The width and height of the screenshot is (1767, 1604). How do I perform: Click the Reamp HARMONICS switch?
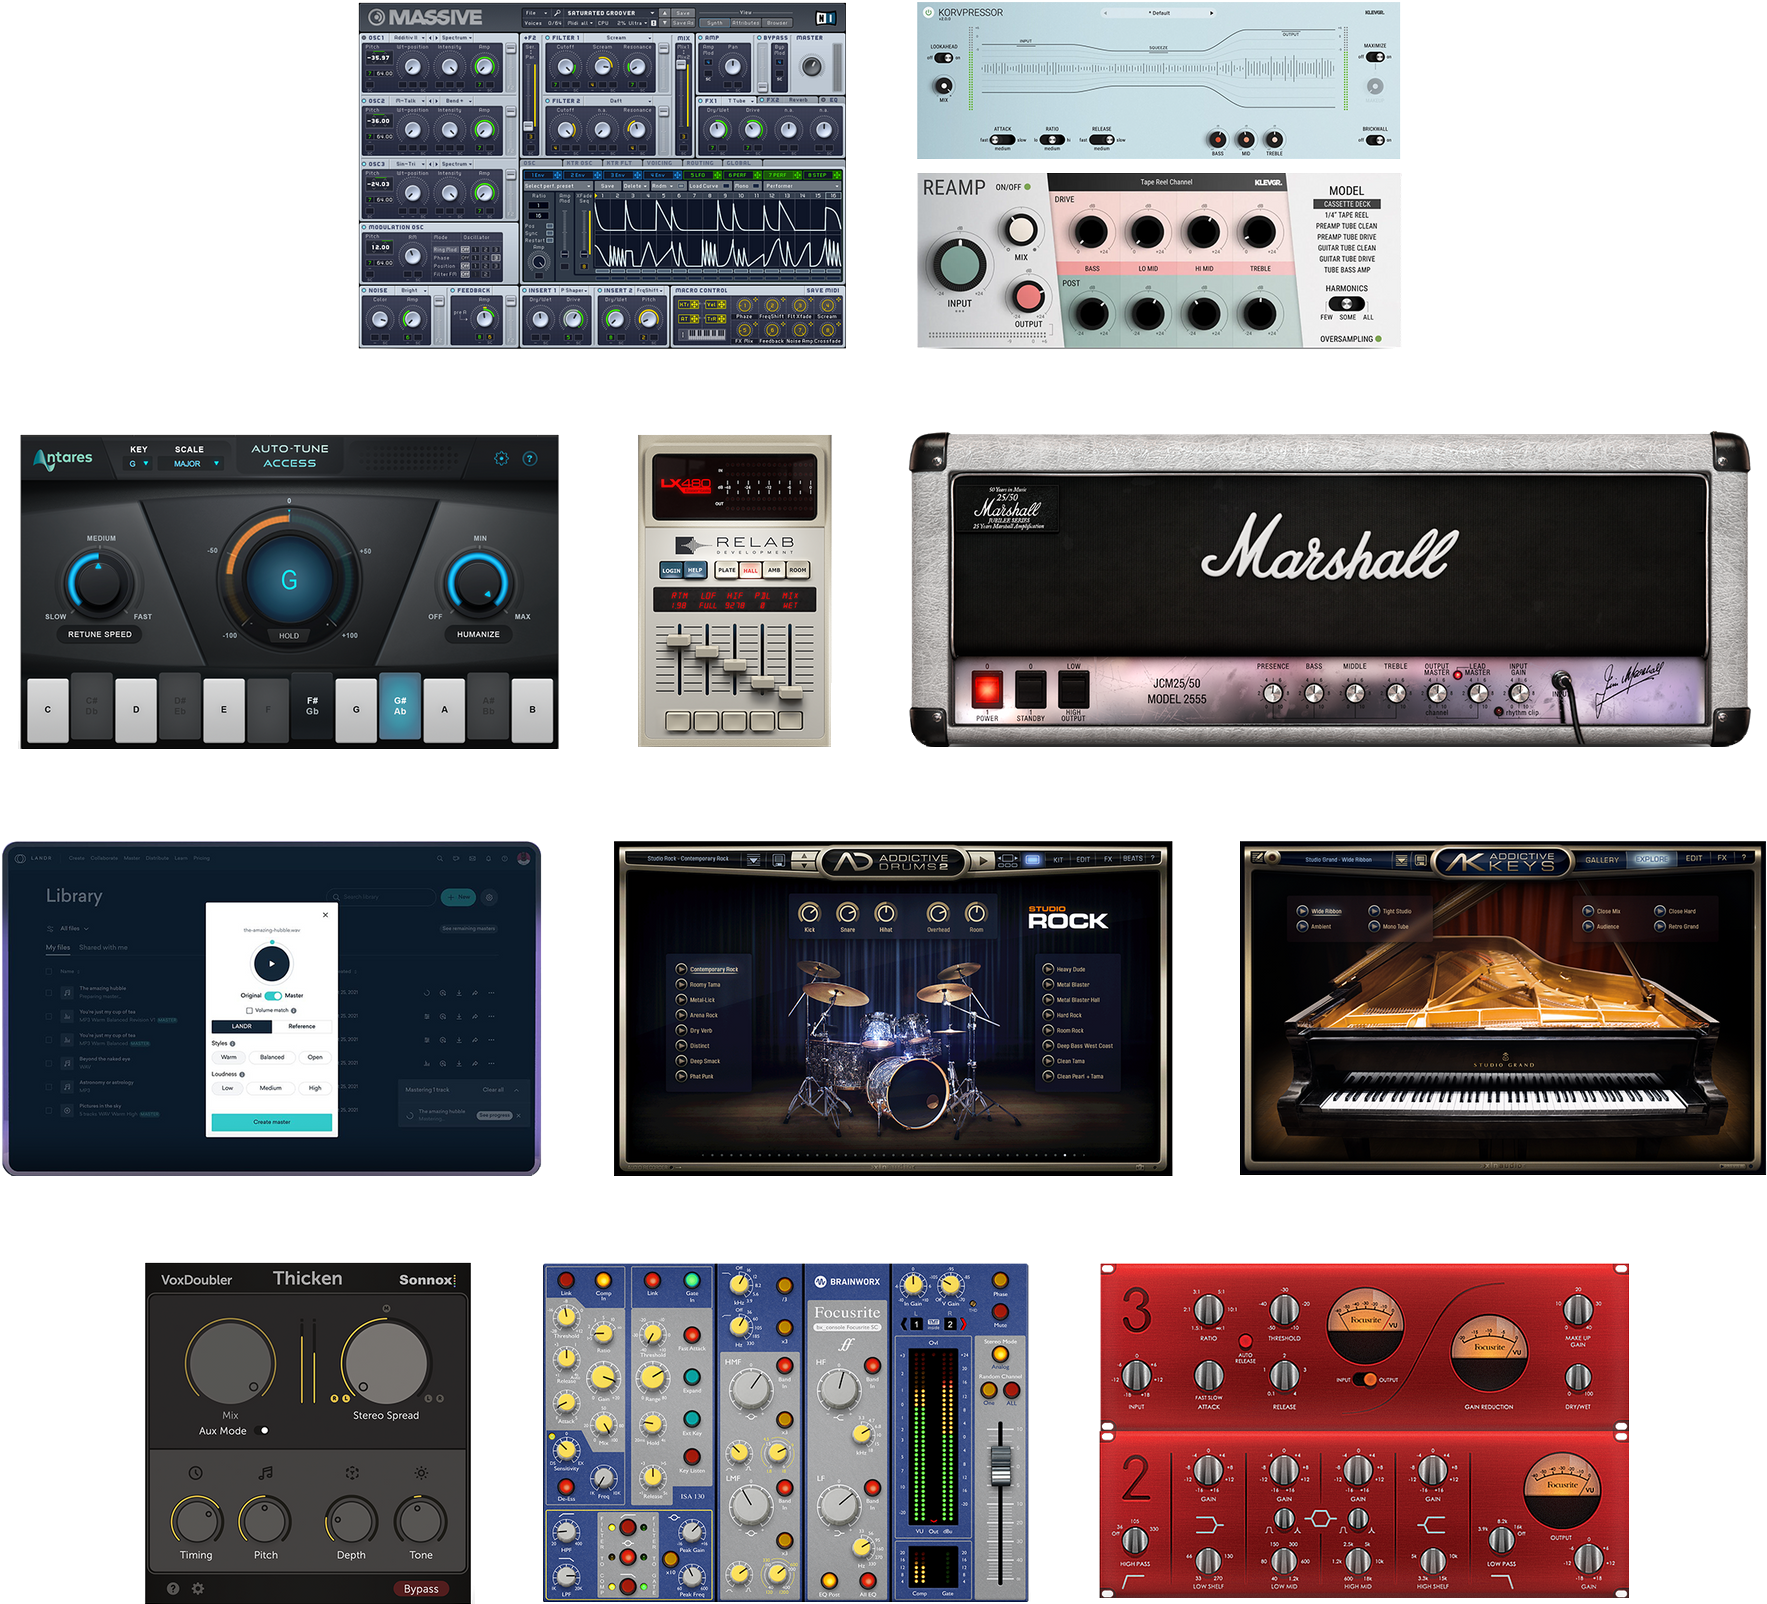click(1346, 304)
